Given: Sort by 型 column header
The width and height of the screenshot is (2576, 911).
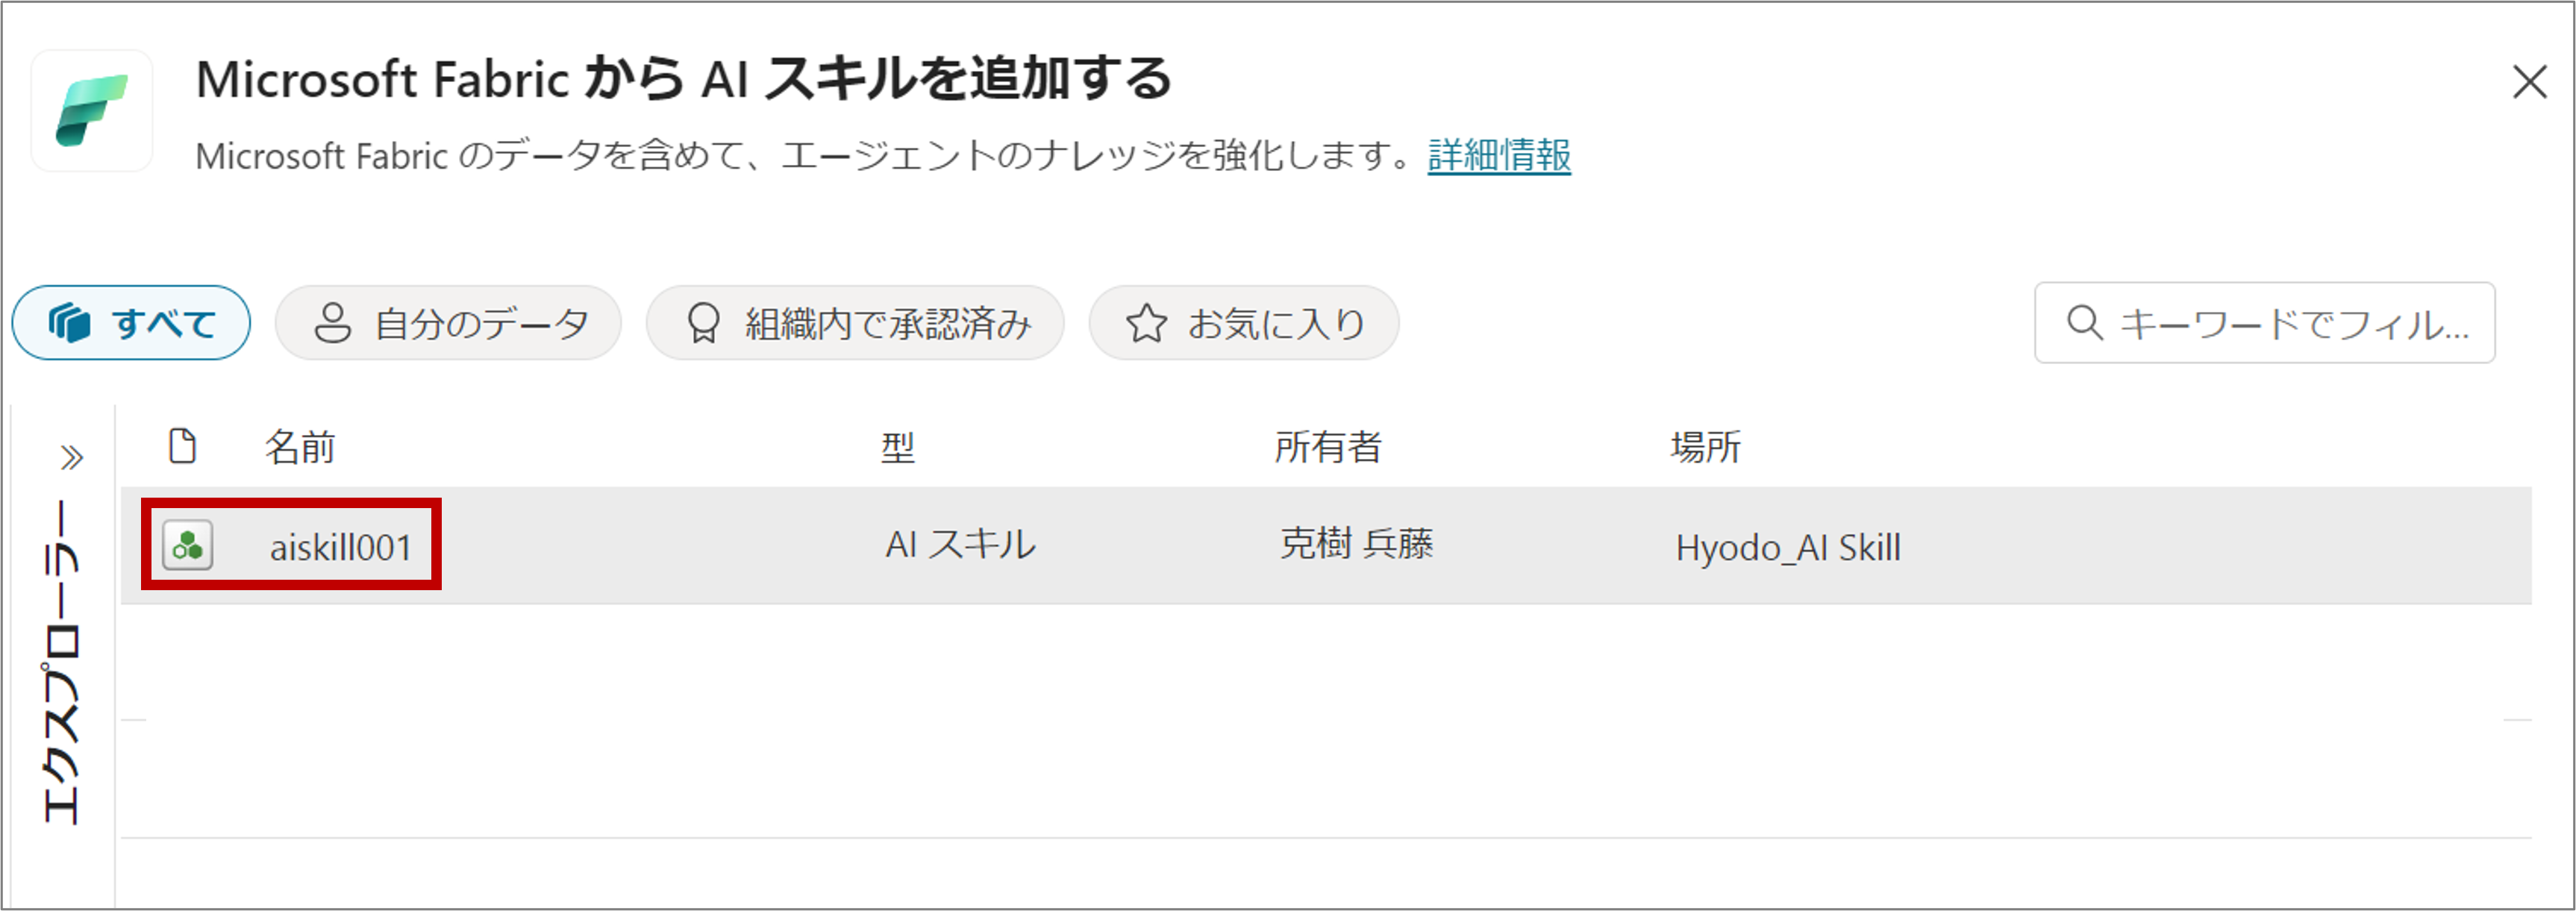Looking at the screenshot, I should pos(897,447).
